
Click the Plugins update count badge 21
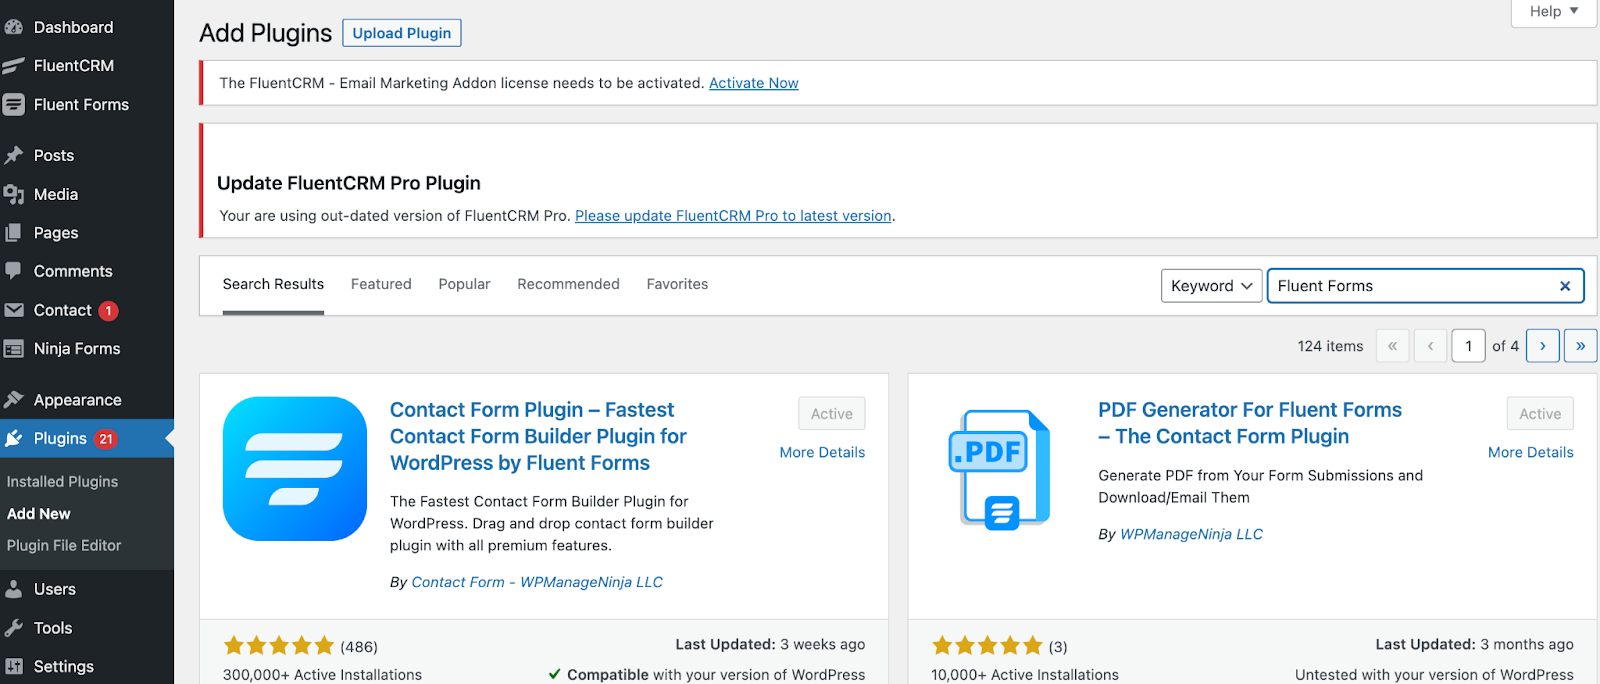pyautogui.click(x=106, y=439)
